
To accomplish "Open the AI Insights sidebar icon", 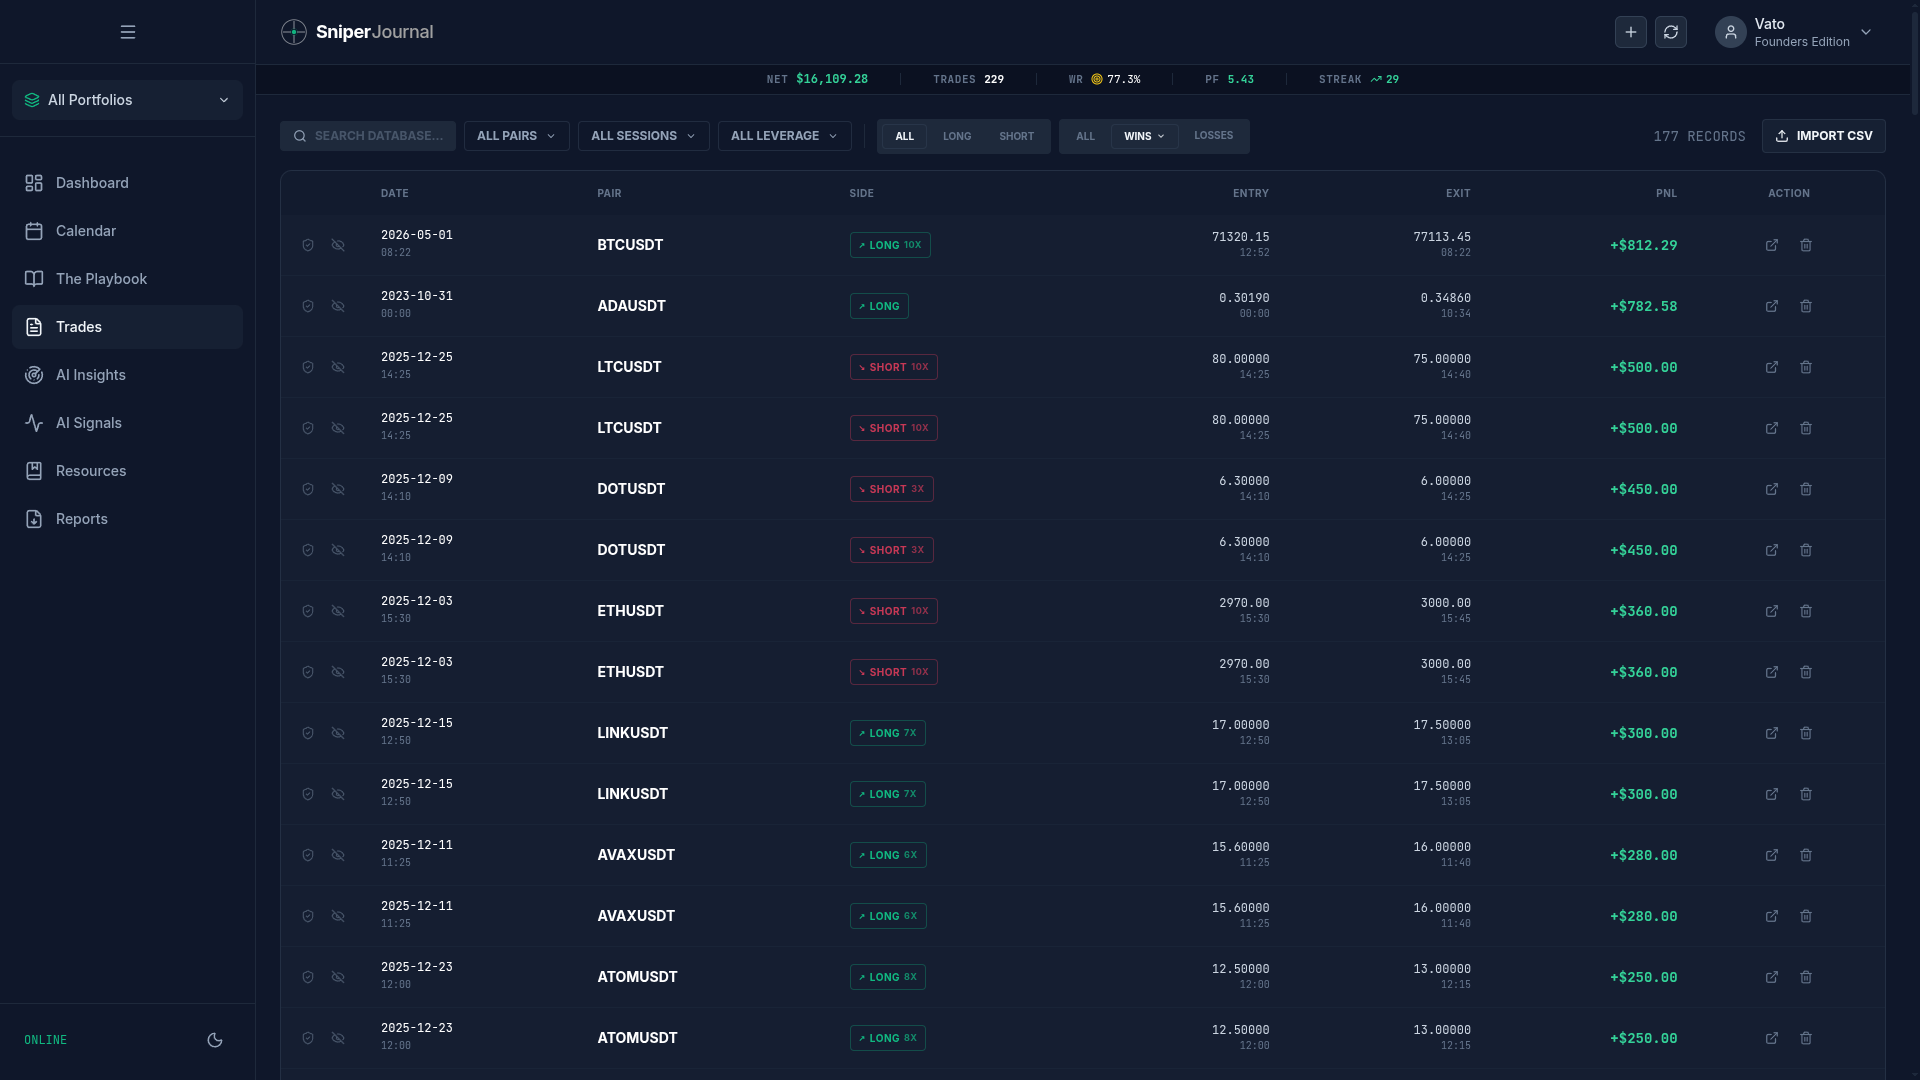I will (x=34, y=375).
